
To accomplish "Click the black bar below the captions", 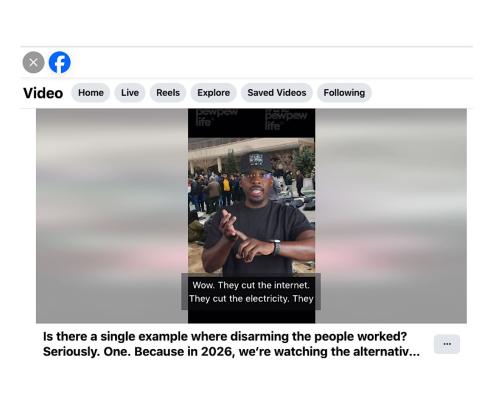I will point(251,317).
